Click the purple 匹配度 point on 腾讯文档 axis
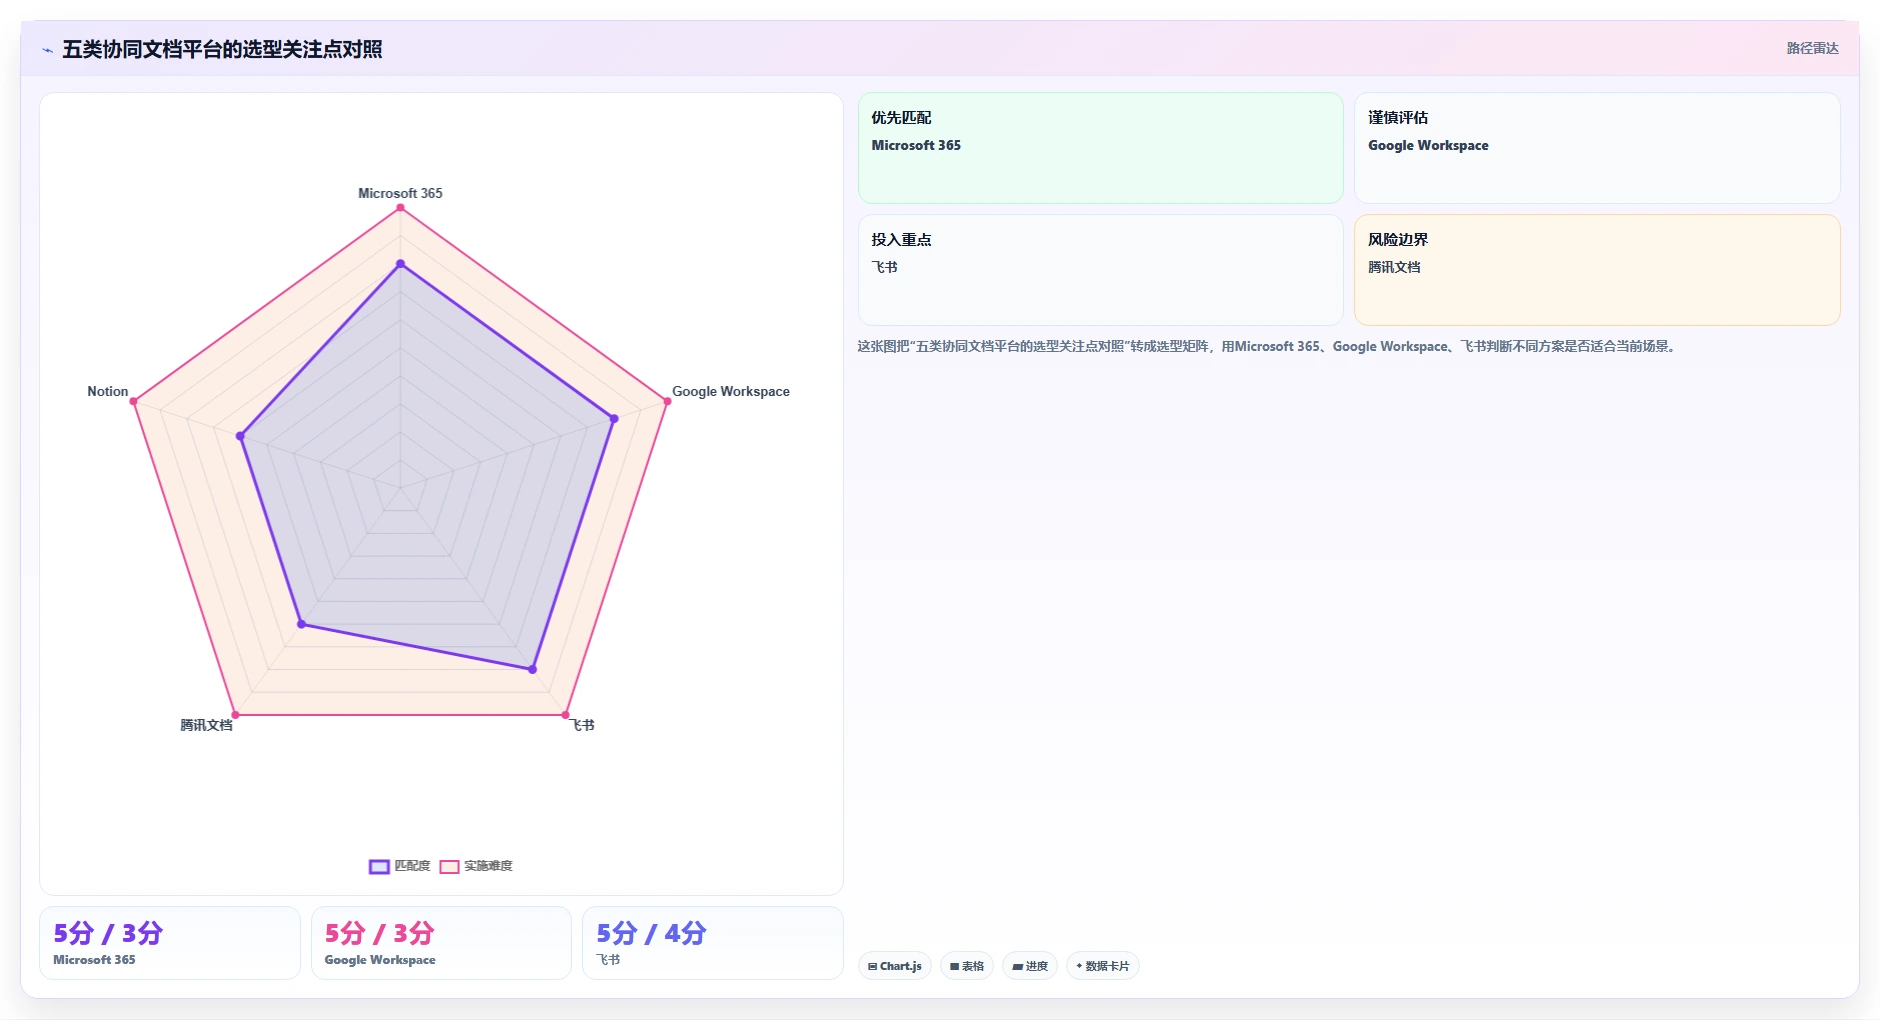The height and width of the screenshot is (1020, 1880). point(301,624)
